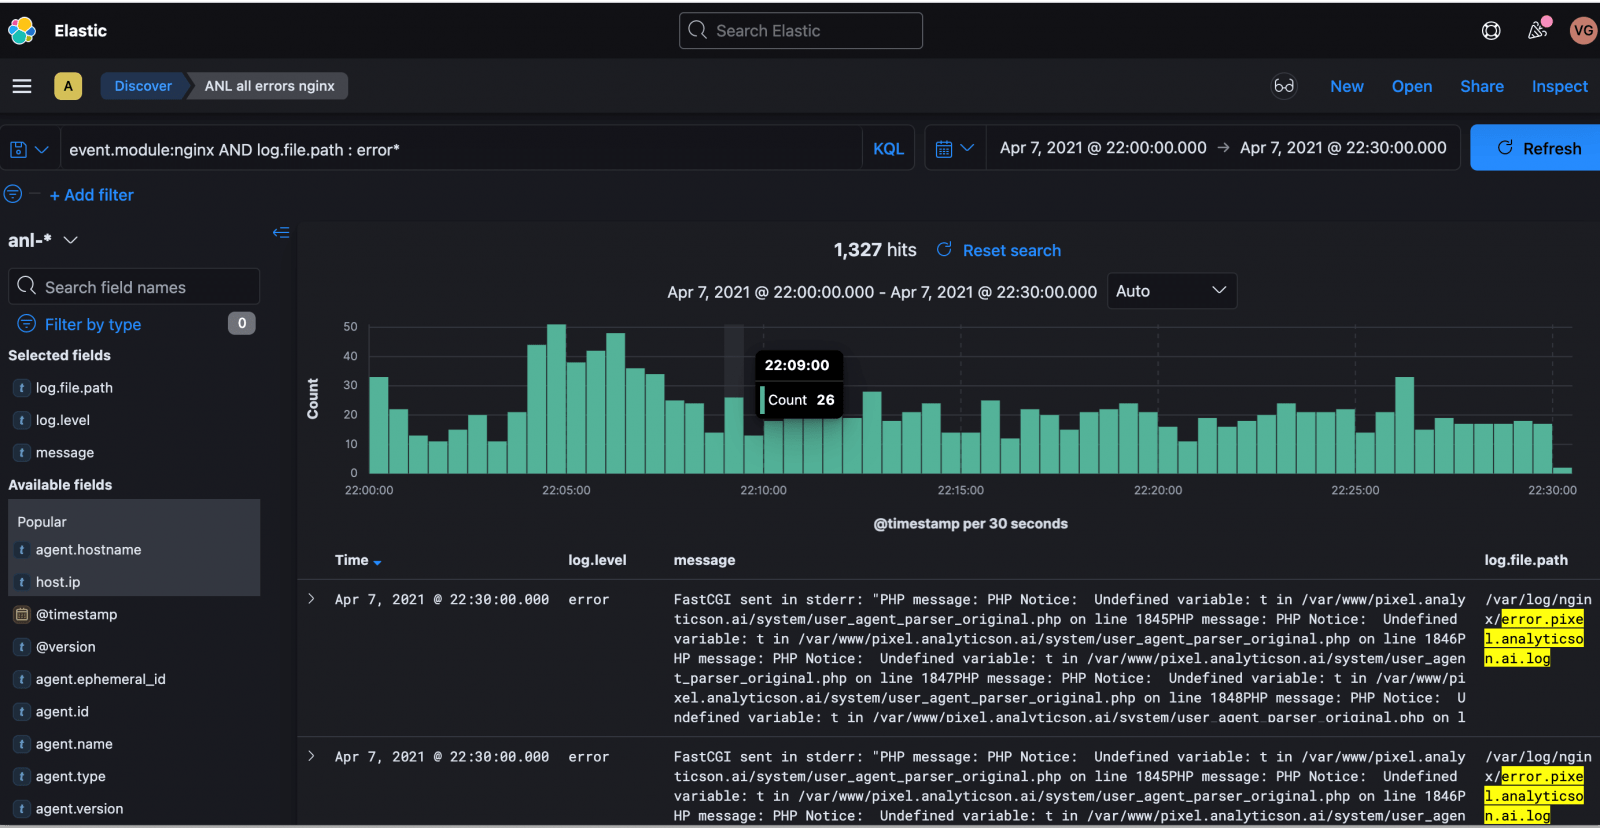Open the Auto interval dropdown
The height and width of the screenshot is (828, 1600).
point(1172,291)
